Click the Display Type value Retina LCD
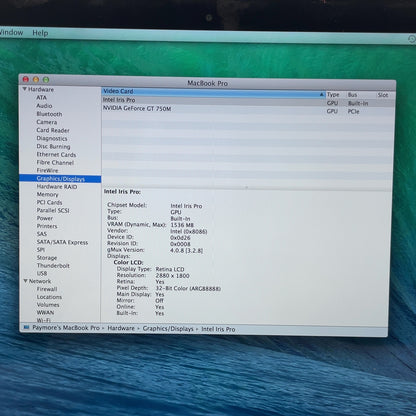 170,269
